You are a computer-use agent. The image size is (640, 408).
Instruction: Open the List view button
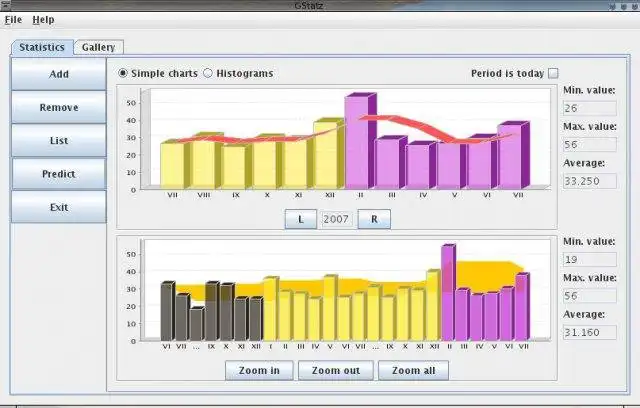point(59,140)
